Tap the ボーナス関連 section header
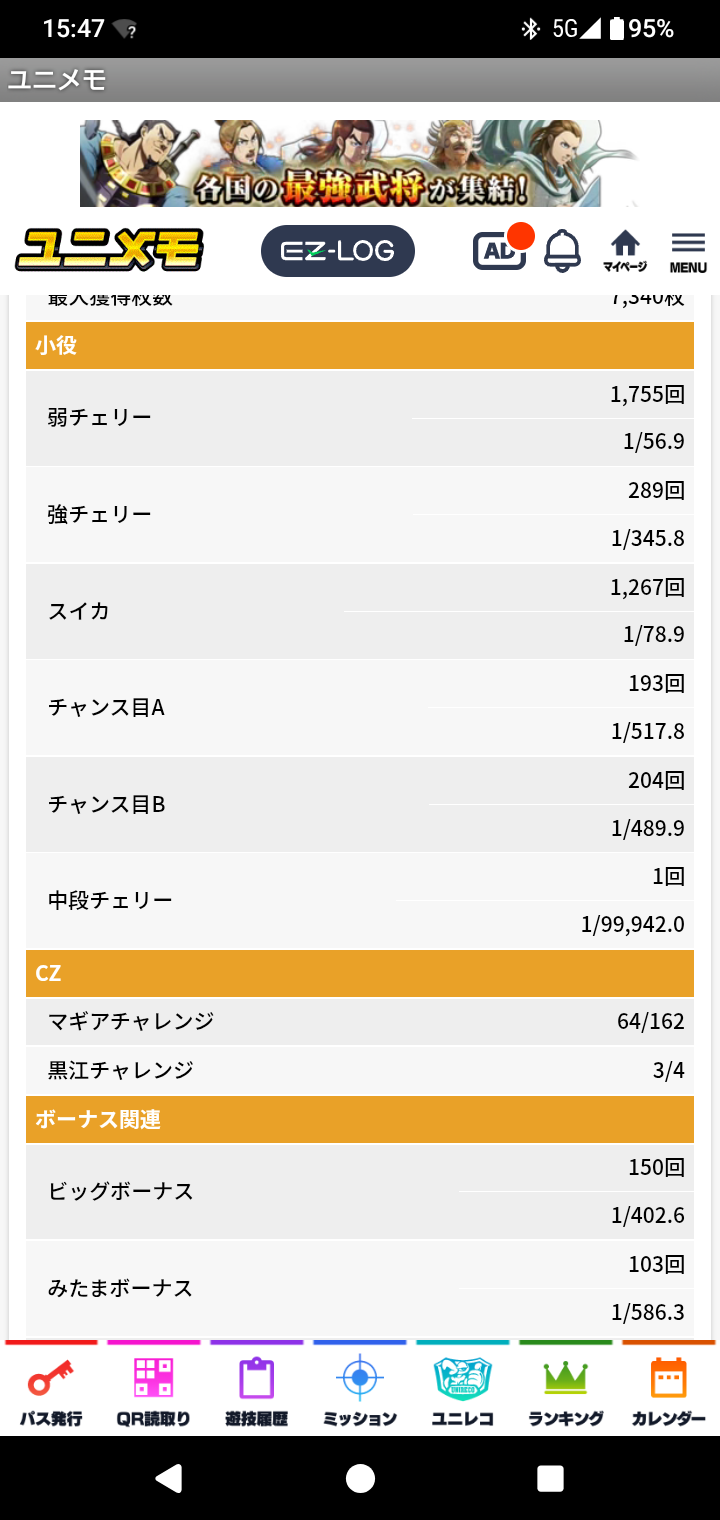Image resolution: width=720 pixels, height=1520 pixels. click(360, 1119)
